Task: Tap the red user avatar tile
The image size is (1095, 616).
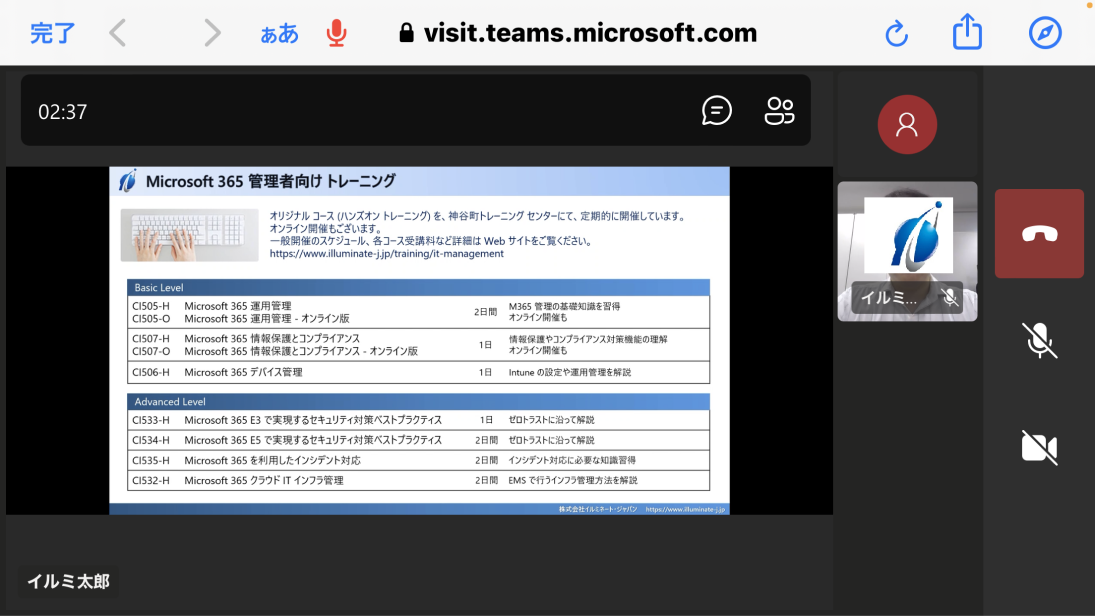Action: [x=907, y=124]
